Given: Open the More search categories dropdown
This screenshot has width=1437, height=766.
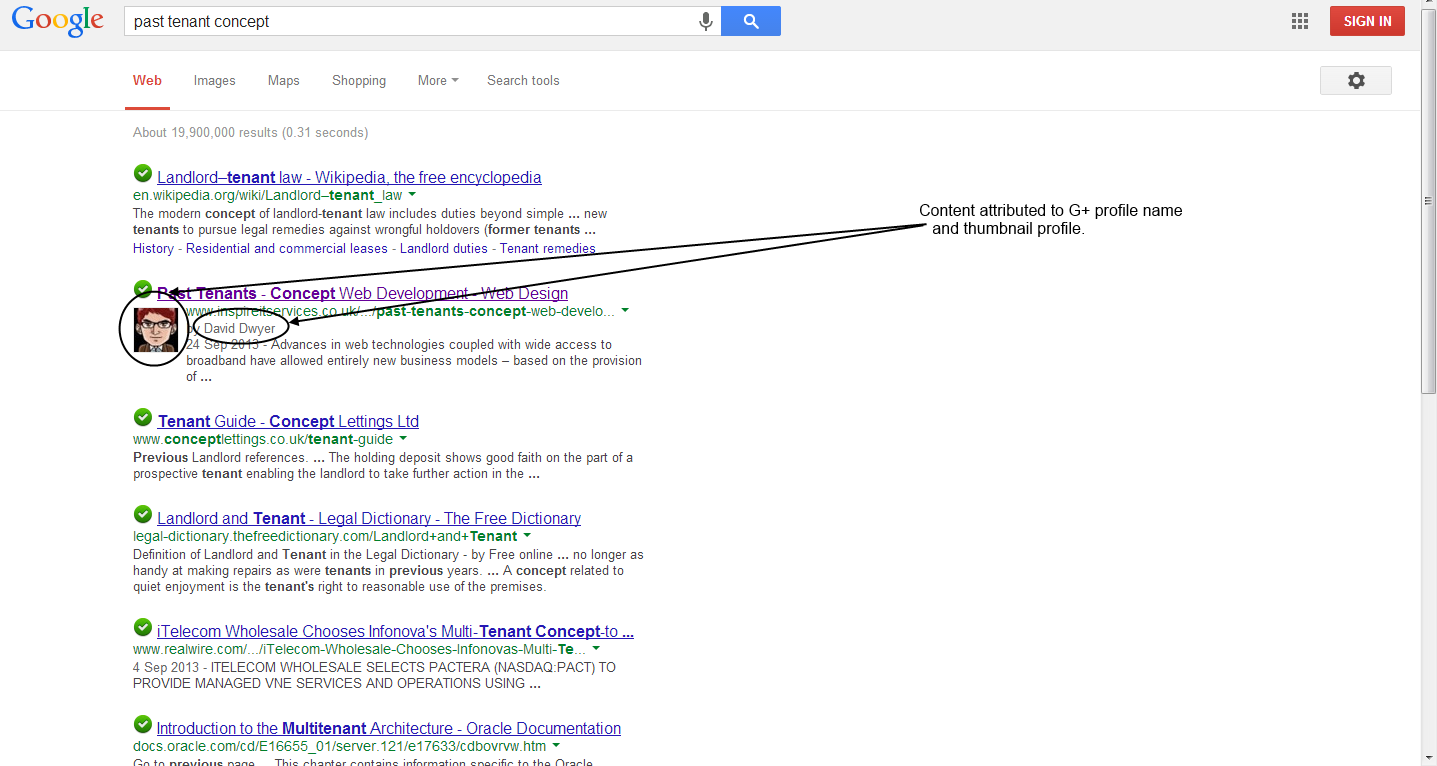Looking at the screenshot, I should tap(438, 80).
